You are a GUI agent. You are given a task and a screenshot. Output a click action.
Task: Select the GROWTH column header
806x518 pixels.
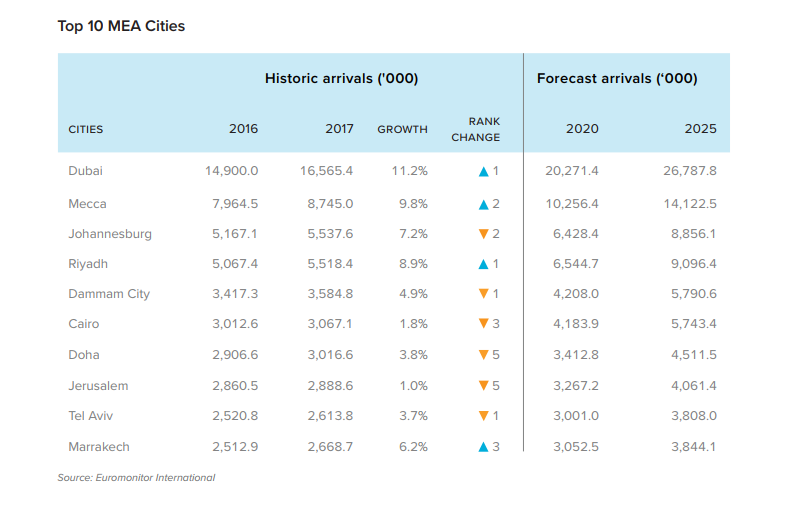(x=402, y=130)
